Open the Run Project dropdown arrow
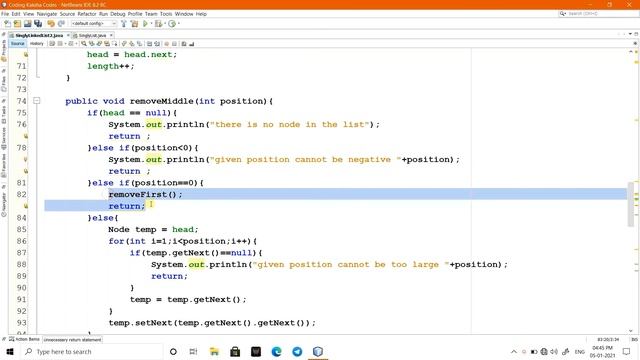 [151, 24]
